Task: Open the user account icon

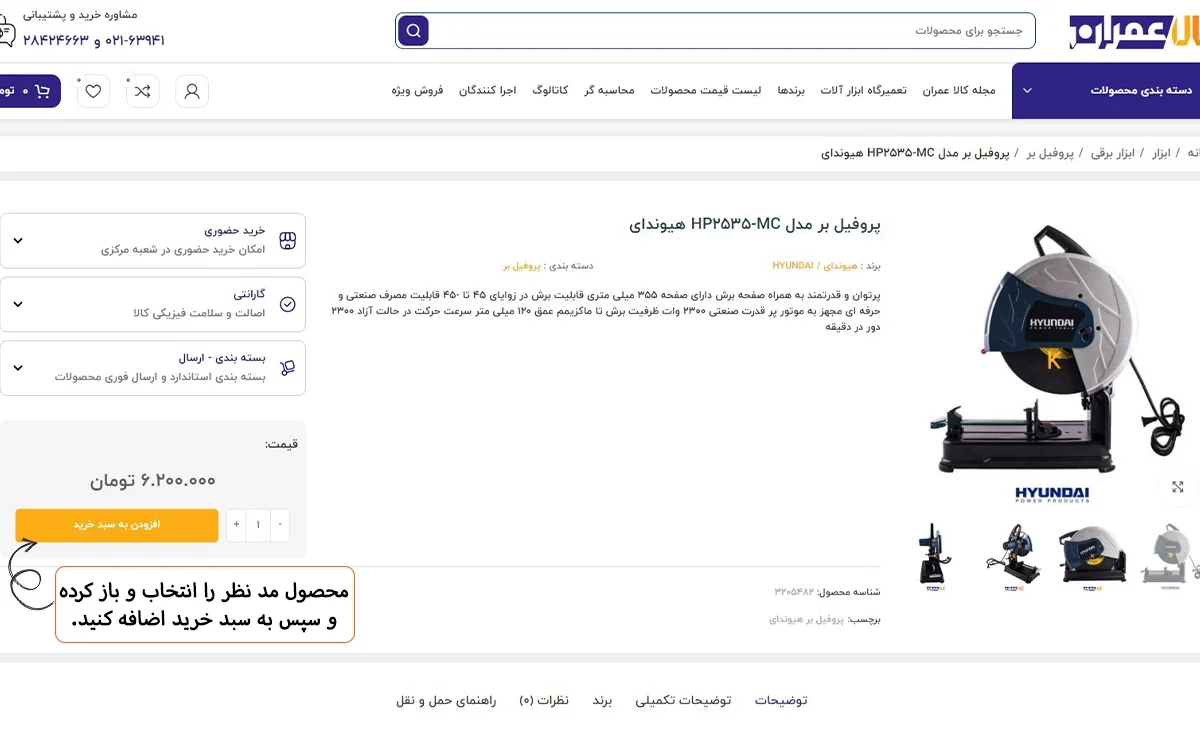Action: [x=192, y=91]
